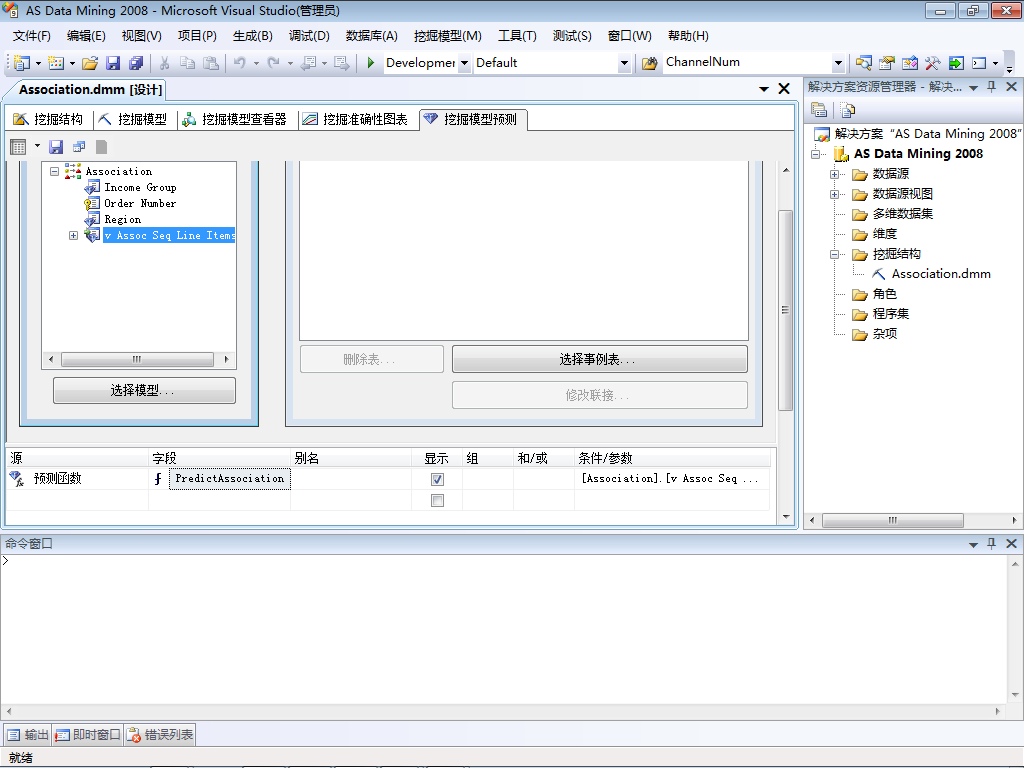
Task: Open the 数据库(A) menu
Action: [372, 36]
